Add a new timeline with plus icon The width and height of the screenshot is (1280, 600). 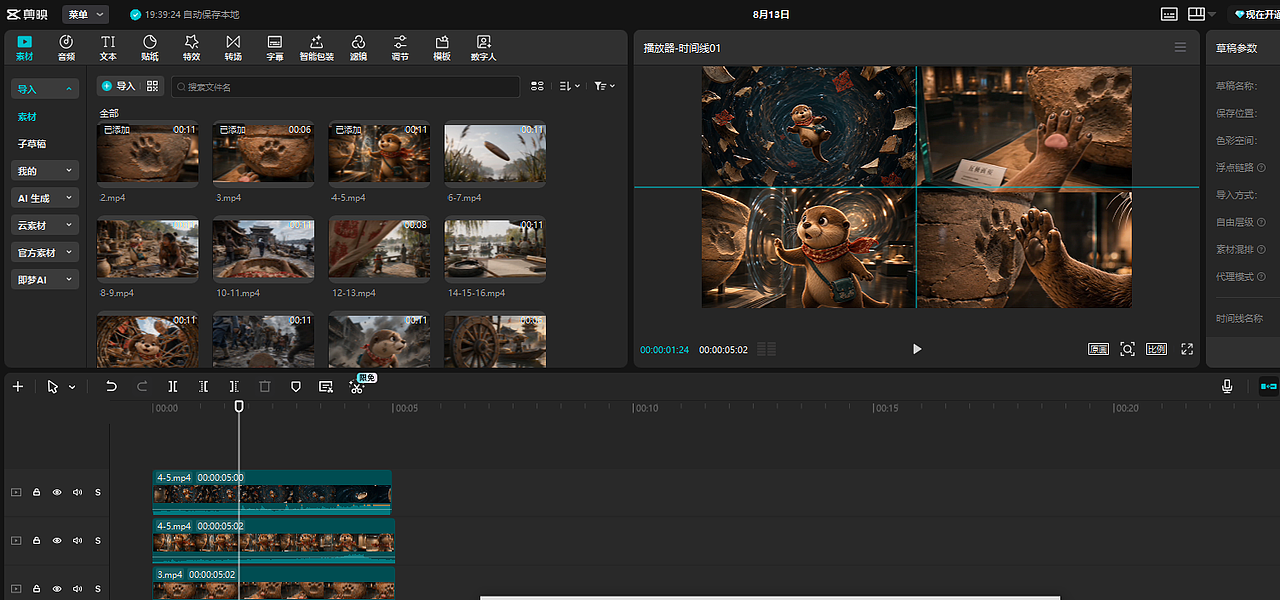pyautogui.click(x=18, y=386)
